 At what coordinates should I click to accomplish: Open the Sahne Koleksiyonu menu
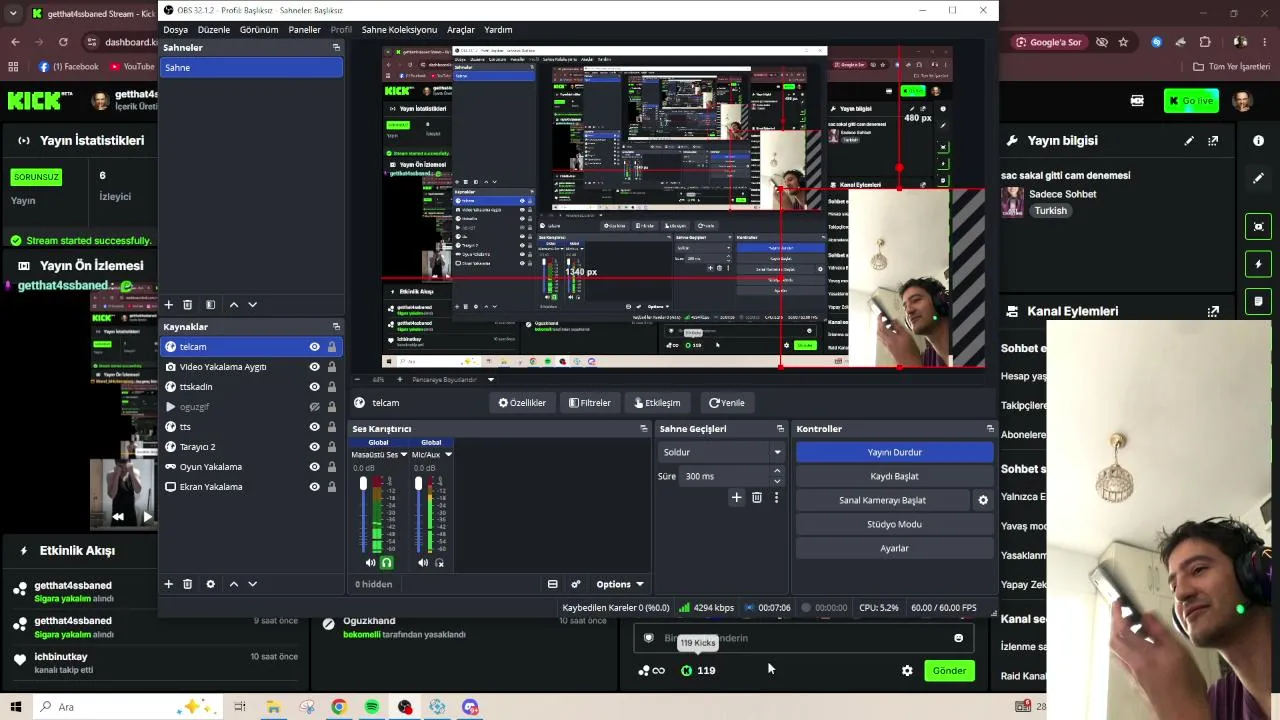point(399,30)
